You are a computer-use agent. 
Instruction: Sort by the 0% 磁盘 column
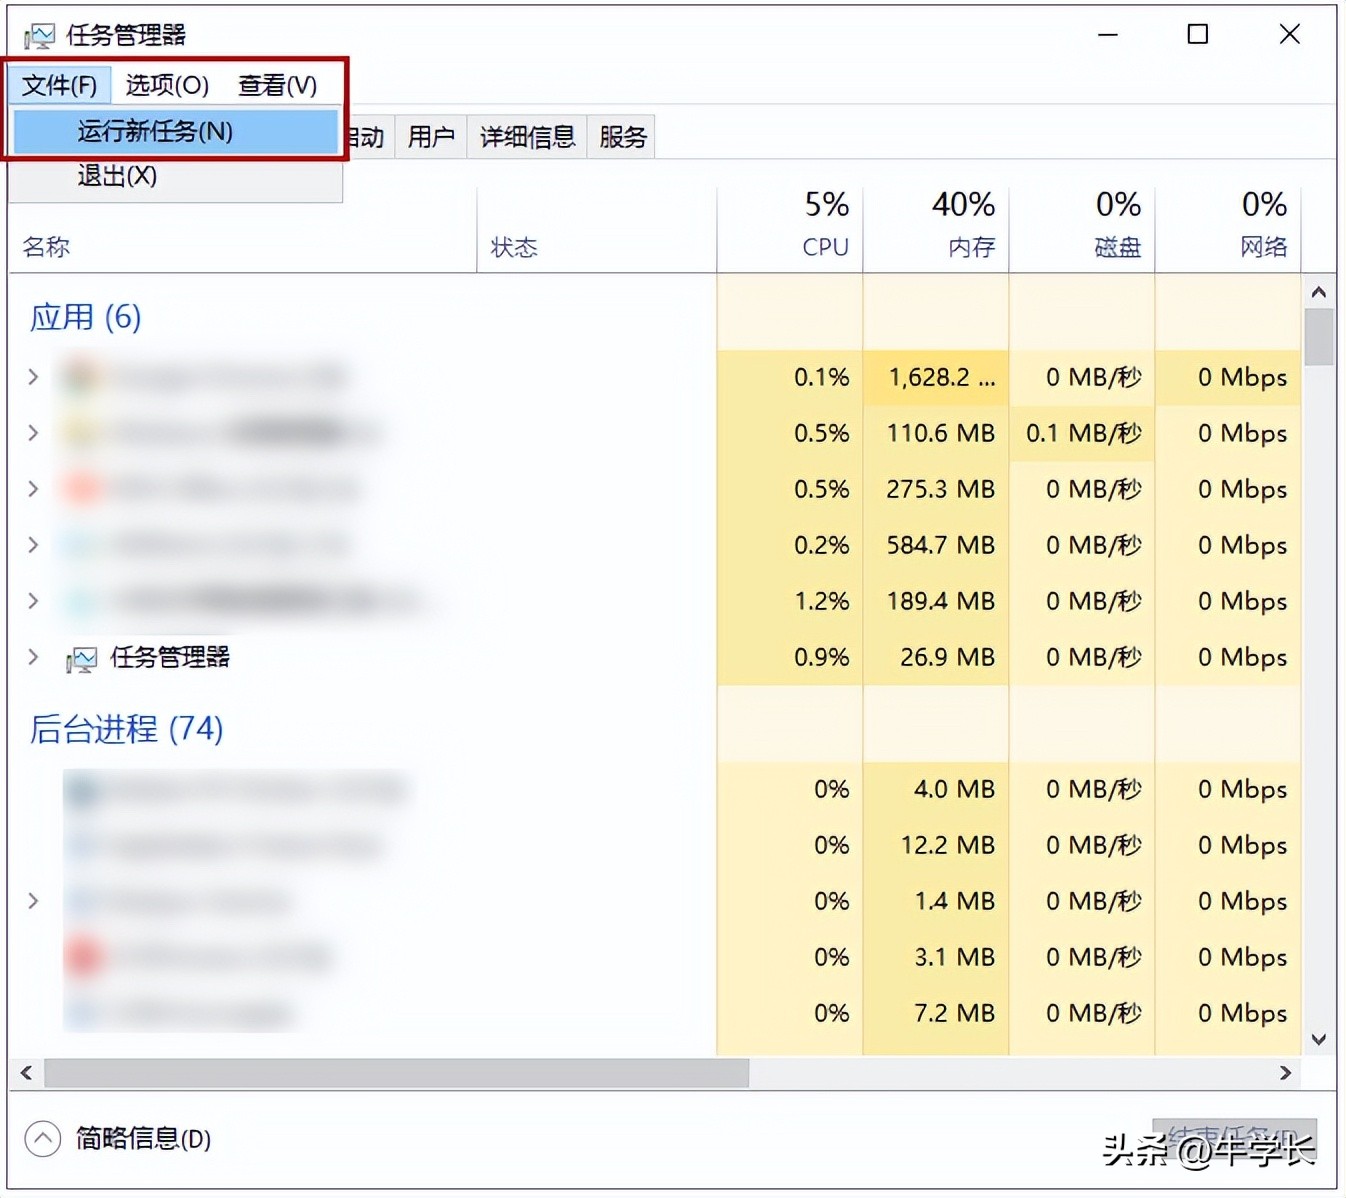tap(1082, 230)
